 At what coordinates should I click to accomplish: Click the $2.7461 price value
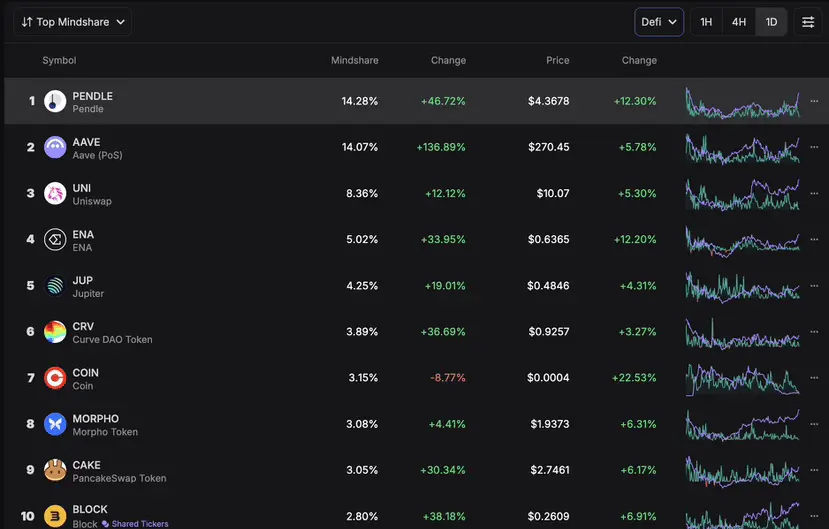point(550,470)
